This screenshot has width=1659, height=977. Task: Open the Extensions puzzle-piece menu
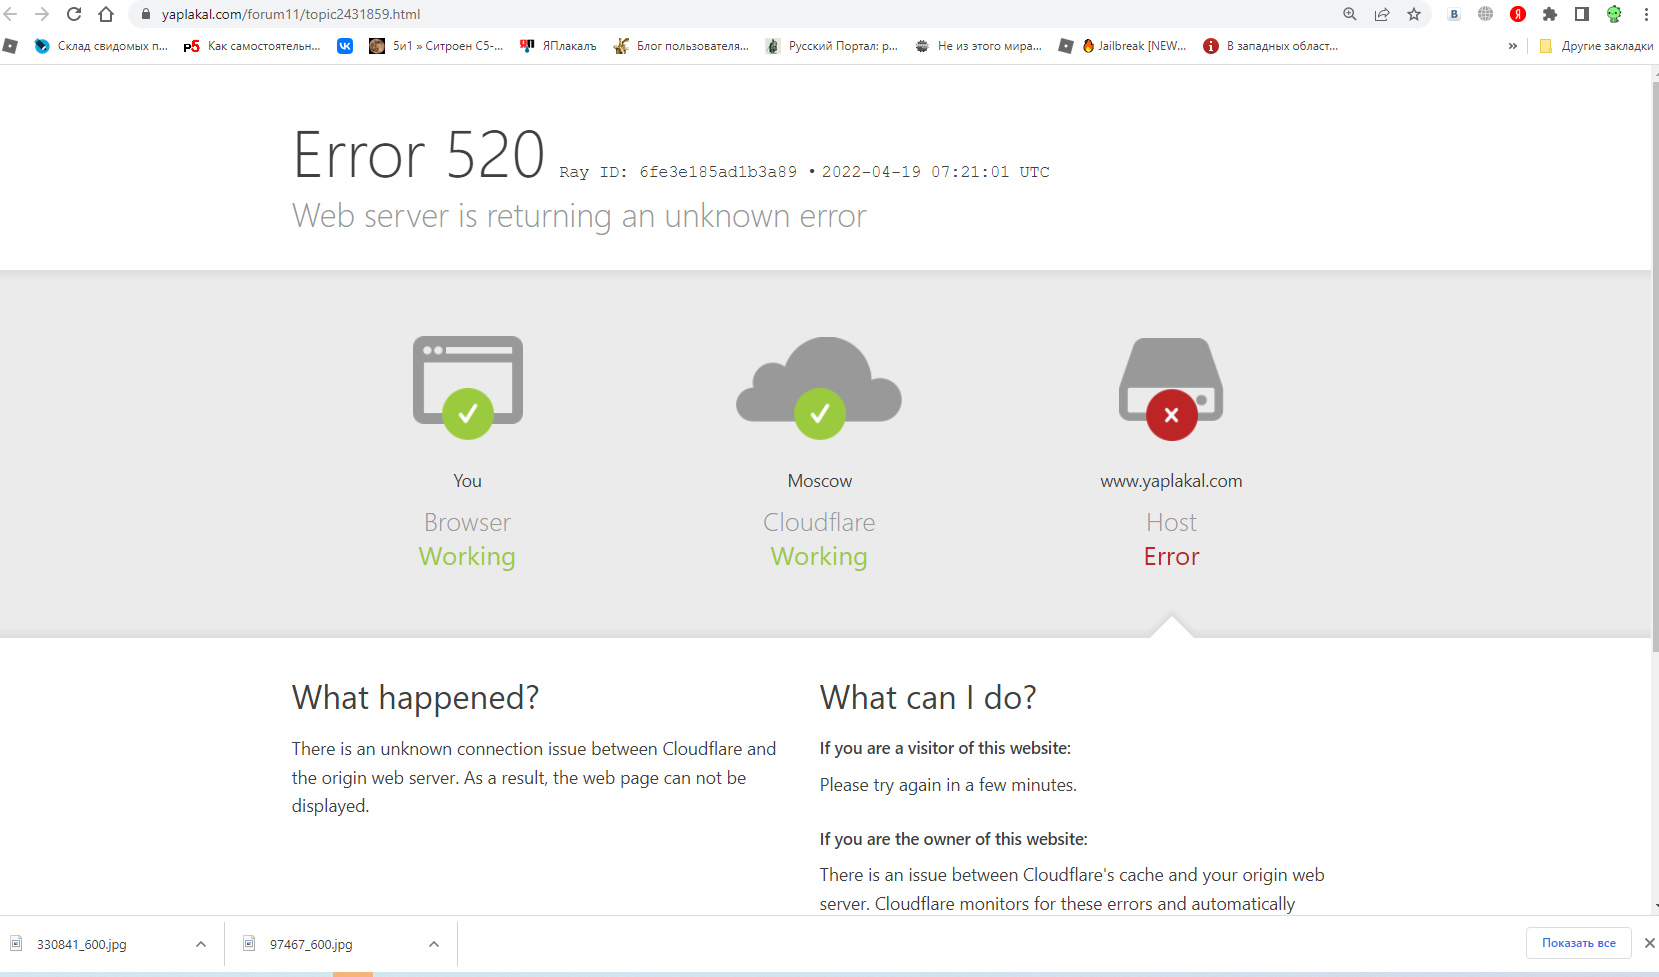click(x=1550, y=14)
